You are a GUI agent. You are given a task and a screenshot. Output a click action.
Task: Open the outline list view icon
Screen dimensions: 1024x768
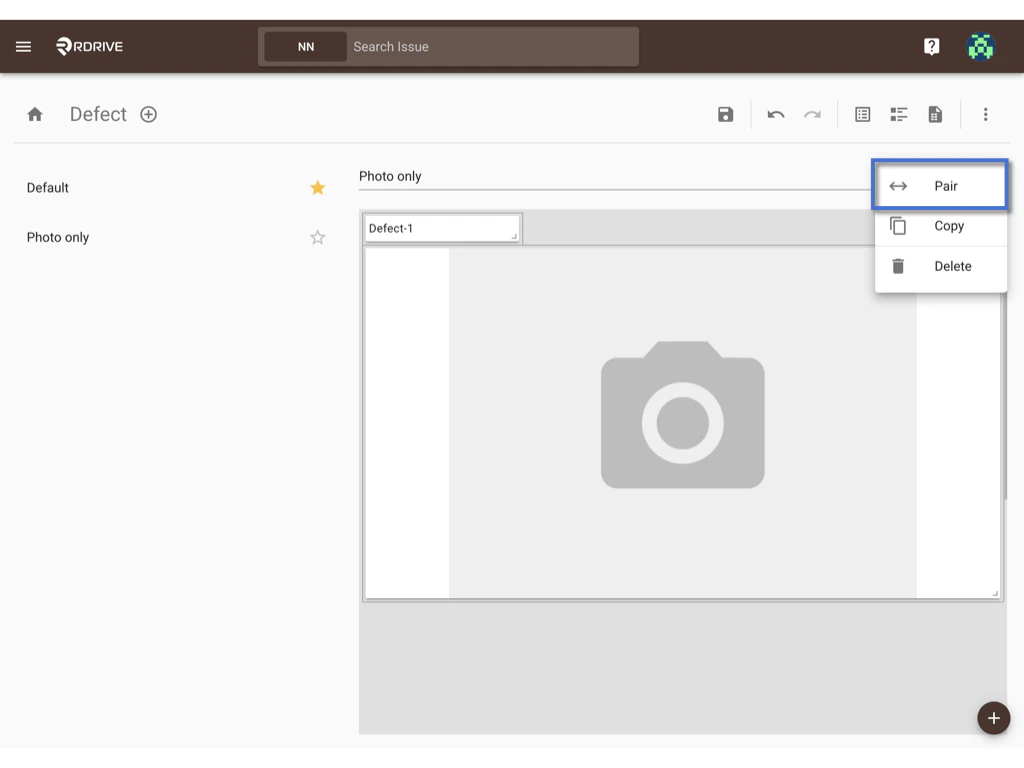pos(898,114)
